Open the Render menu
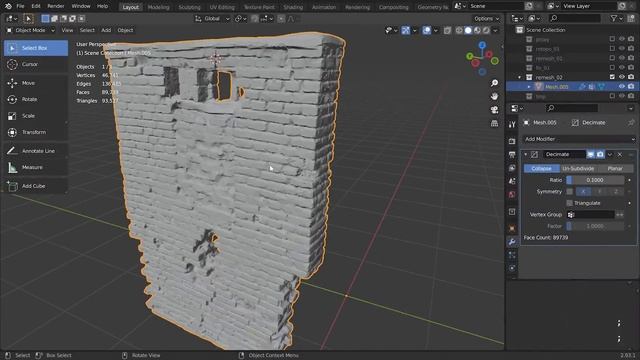The image size is (640, 360). 56,6
